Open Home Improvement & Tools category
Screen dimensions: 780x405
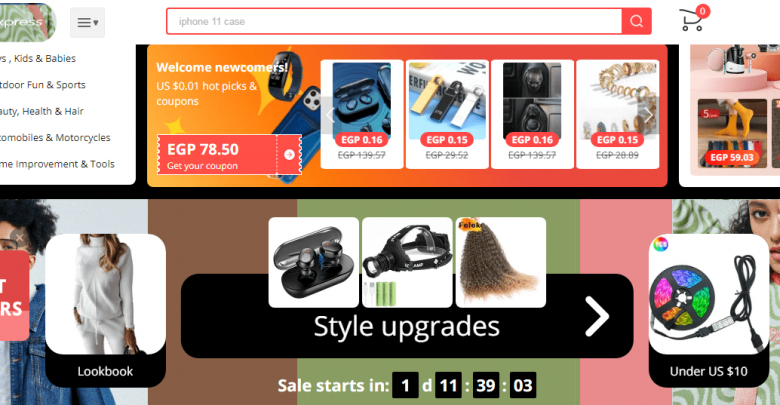(57, 164)
